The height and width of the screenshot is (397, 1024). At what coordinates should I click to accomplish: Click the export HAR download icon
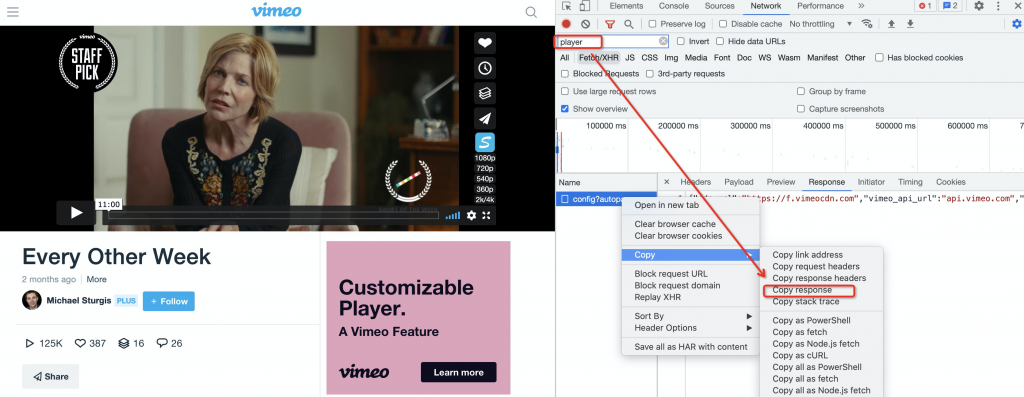point(910,24)
